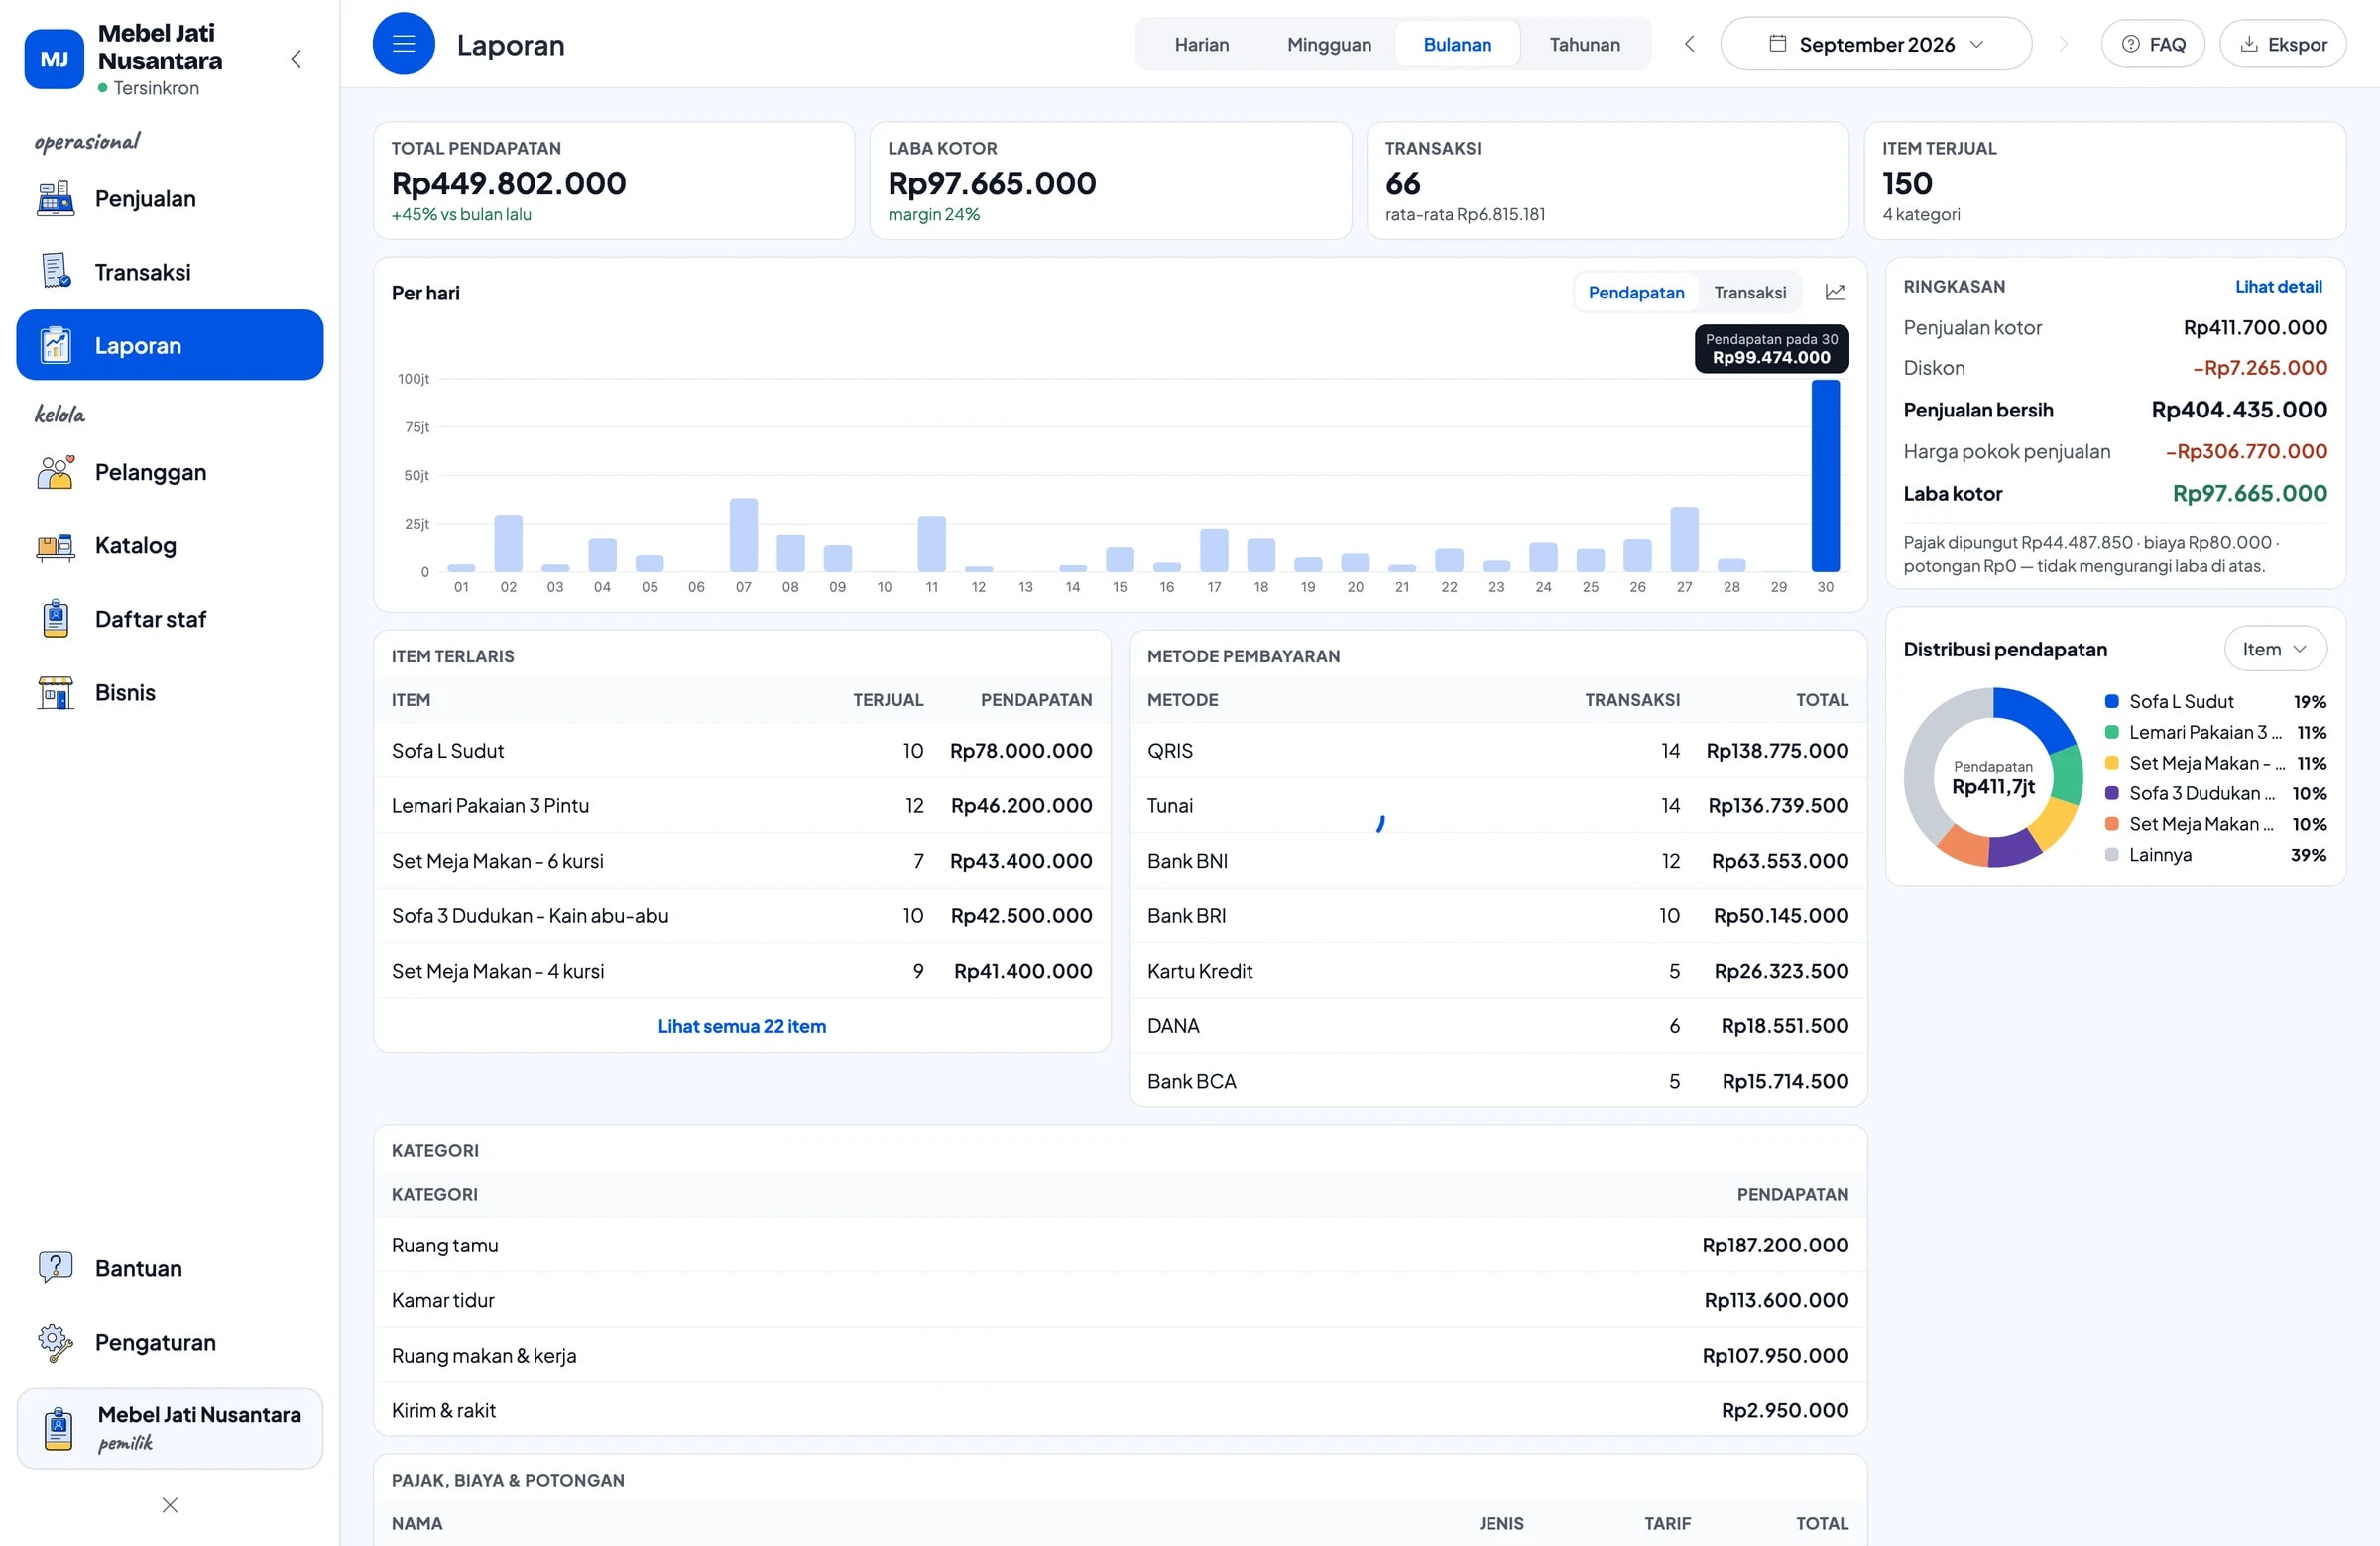This screenshot has width=2380, height=1546.
Task: Open the Item distribution dropdown
Action: (x=2275, y=649)
